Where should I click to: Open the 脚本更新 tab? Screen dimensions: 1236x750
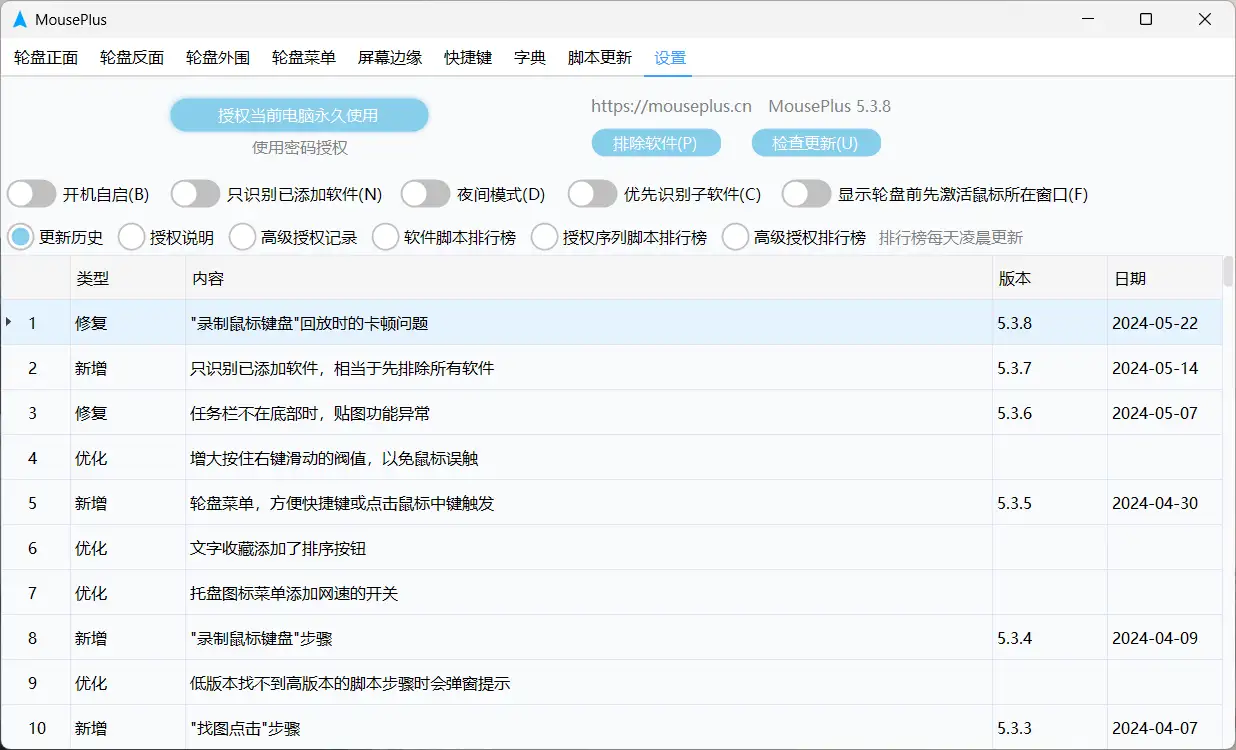(600, 58)
